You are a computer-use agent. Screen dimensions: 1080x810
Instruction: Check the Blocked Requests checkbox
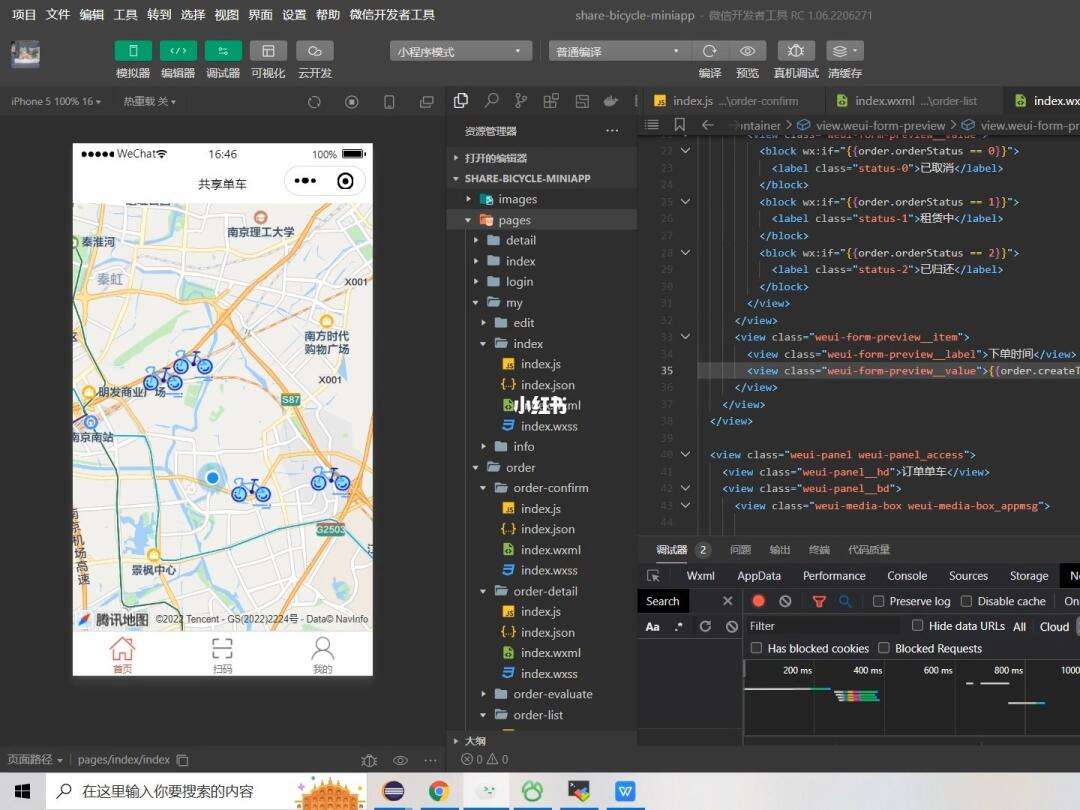pos(884,648)
